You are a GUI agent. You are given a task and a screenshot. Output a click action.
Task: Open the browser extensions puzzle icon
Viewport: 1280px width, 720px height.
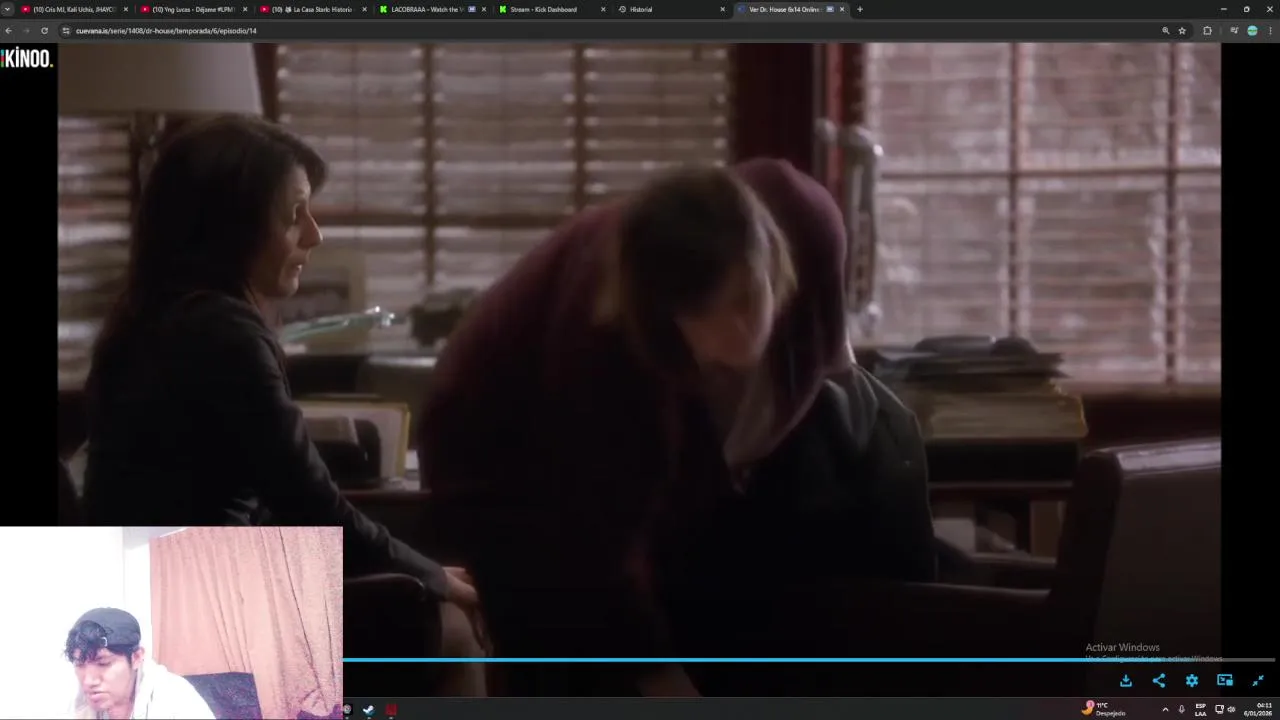(1207, 31)
